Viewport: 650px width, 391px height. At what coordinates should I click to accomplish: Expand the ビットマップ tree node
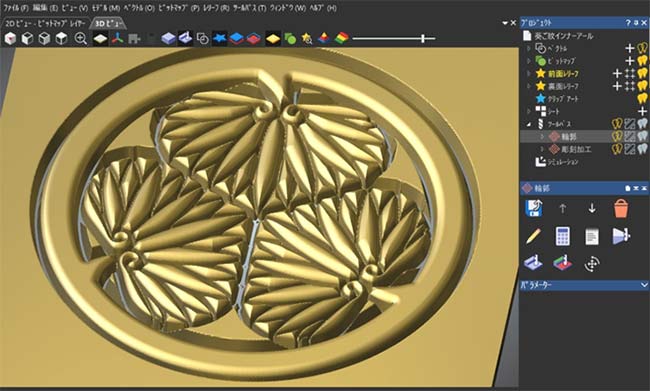[x=529, y=61]
